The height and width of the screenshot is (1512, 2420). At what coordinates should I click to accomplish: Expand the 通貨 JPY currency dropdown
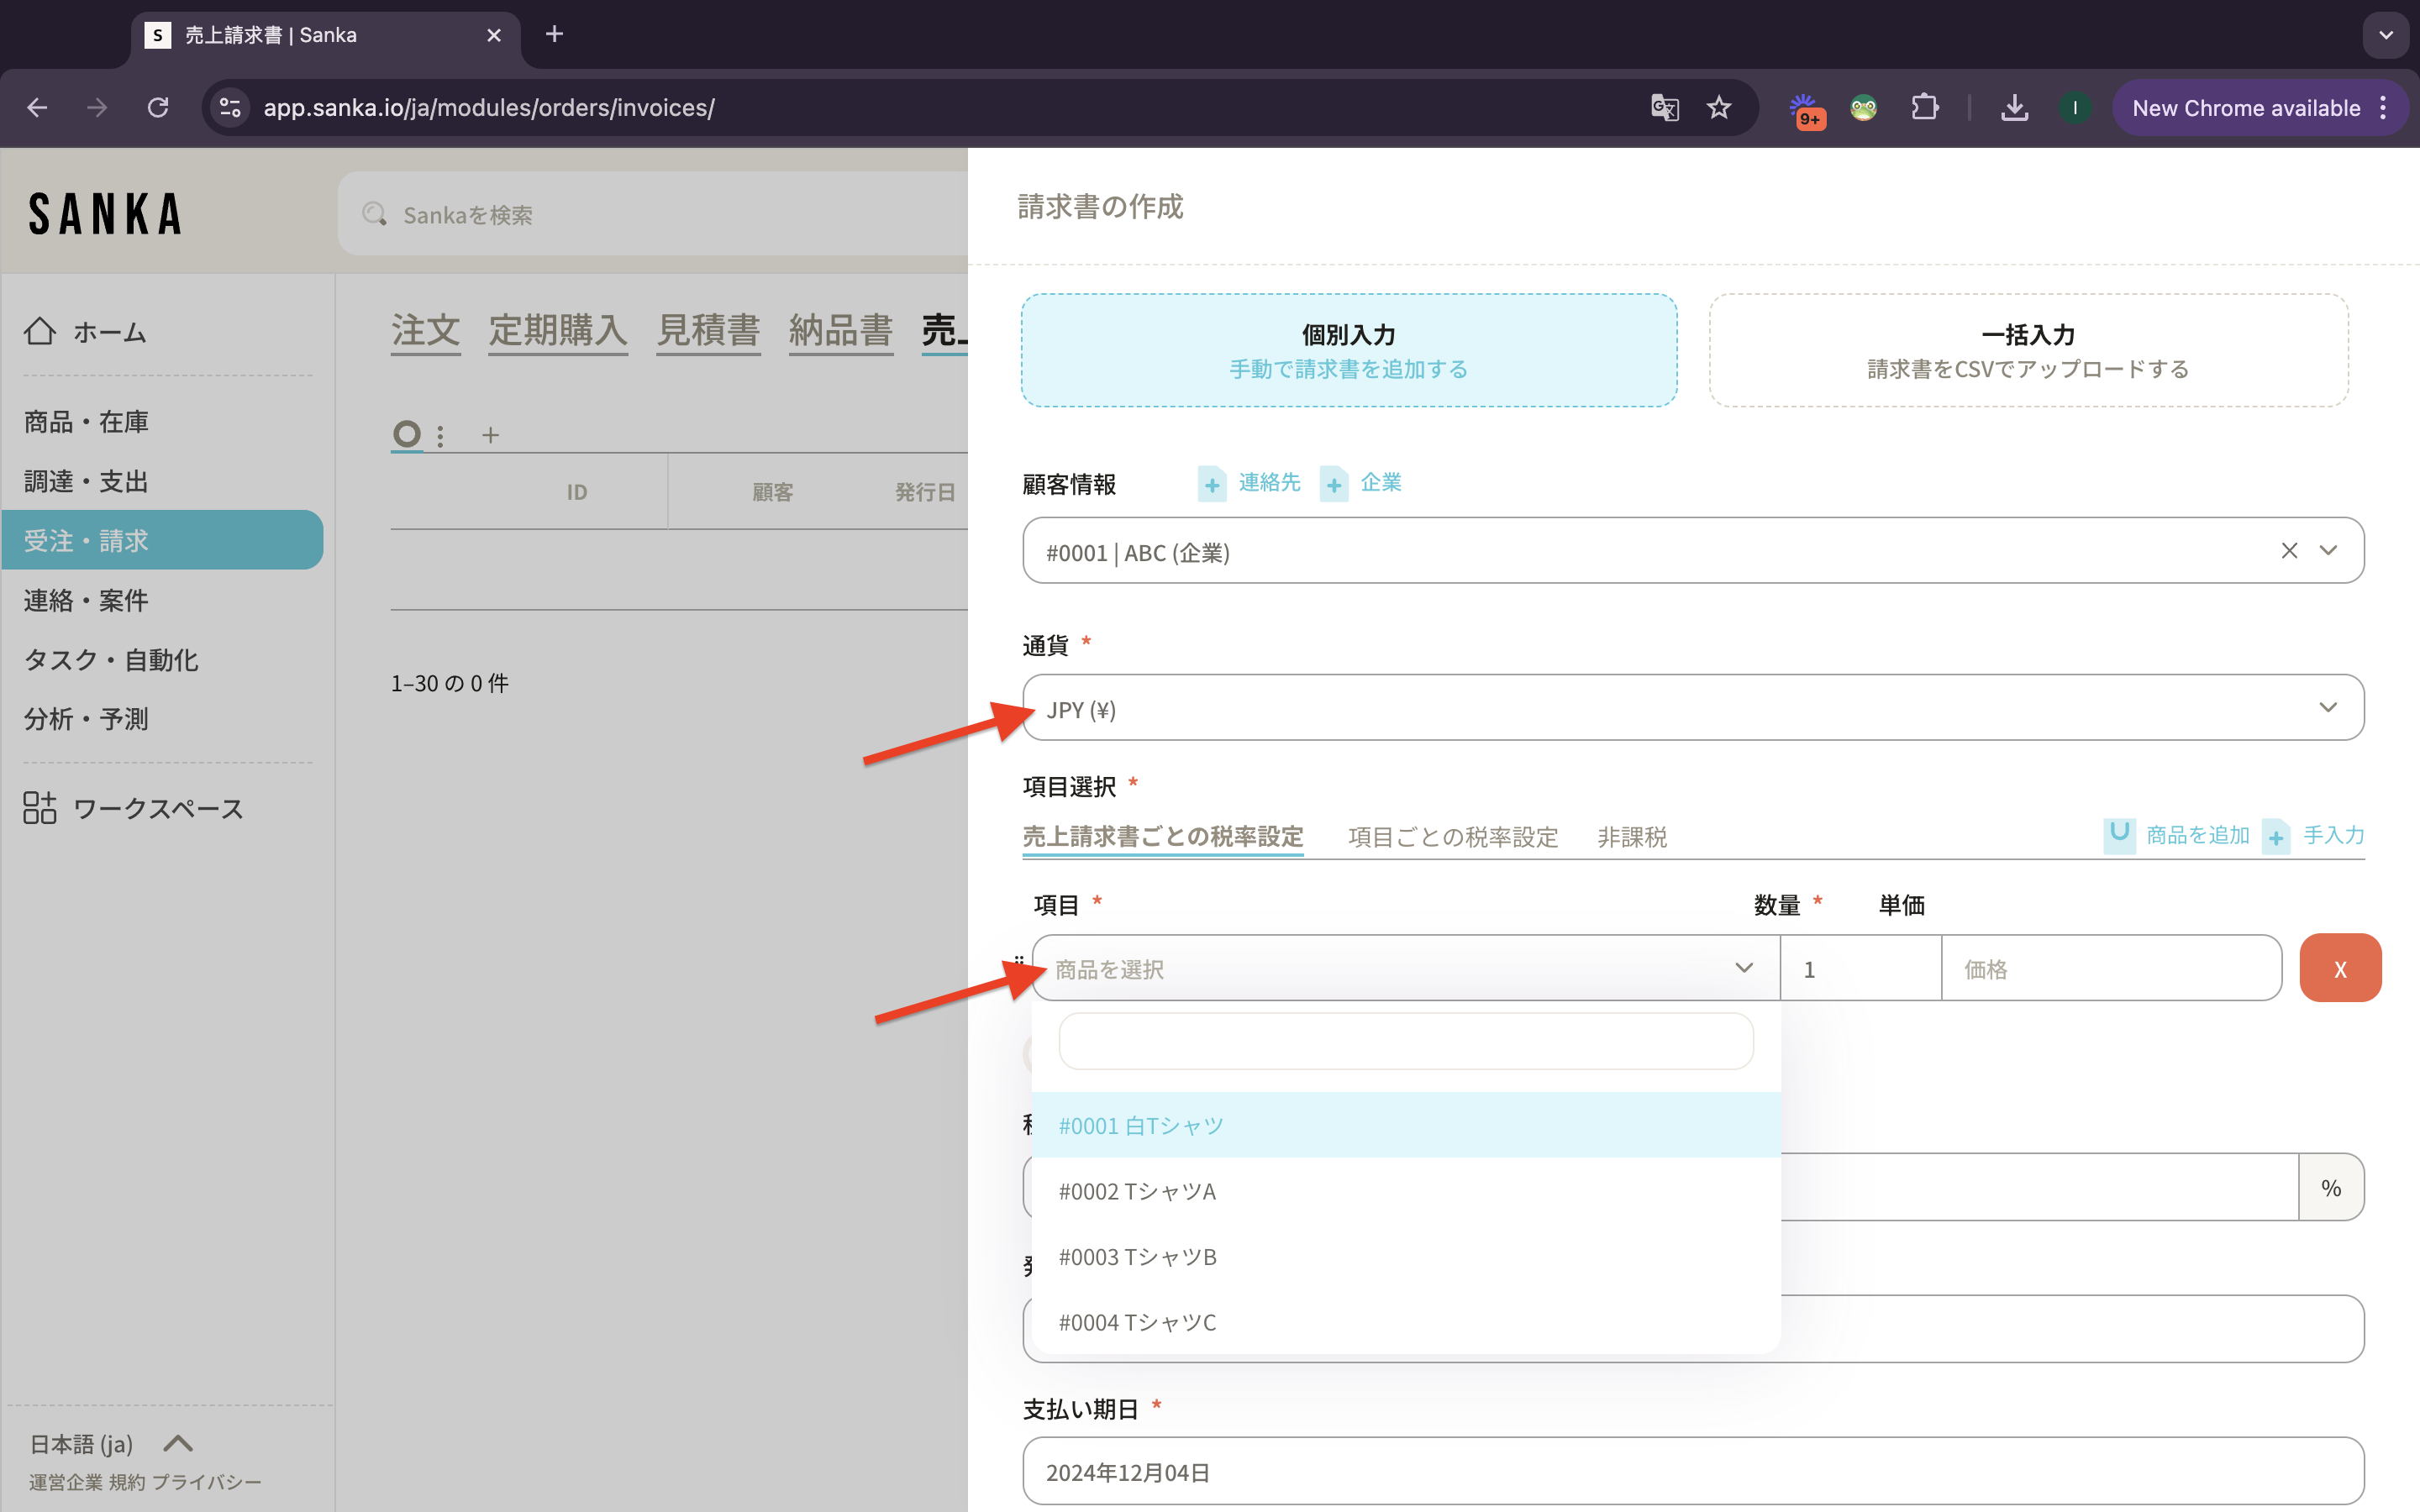click(1692, 708)
